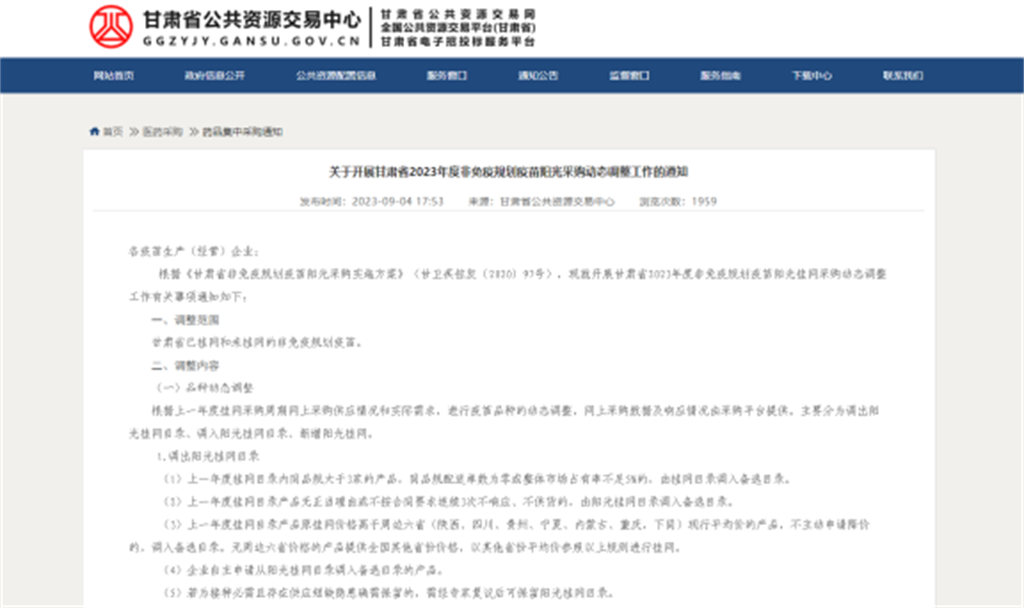Click the 药品集中采购通知 breadcrumb link
The image size is (1024, 608).
242,132
